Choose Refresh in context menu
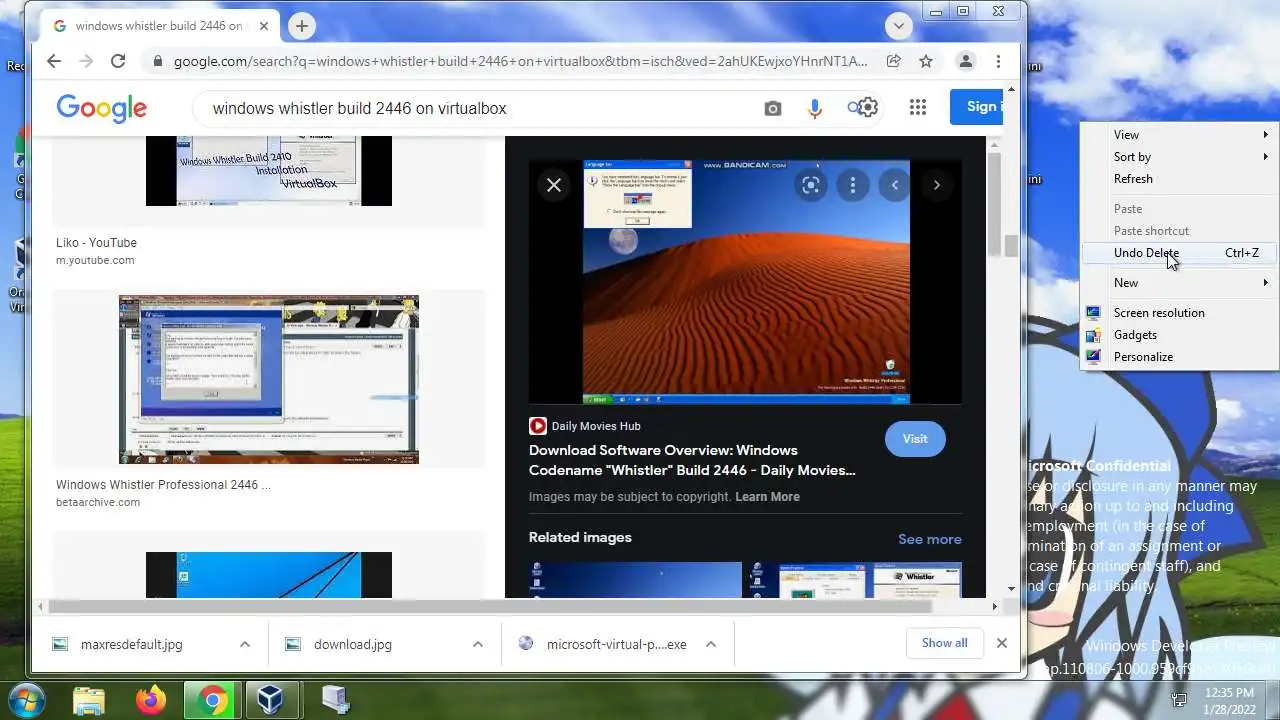Screen dimensions: 1280x720 click(1179, 179)
